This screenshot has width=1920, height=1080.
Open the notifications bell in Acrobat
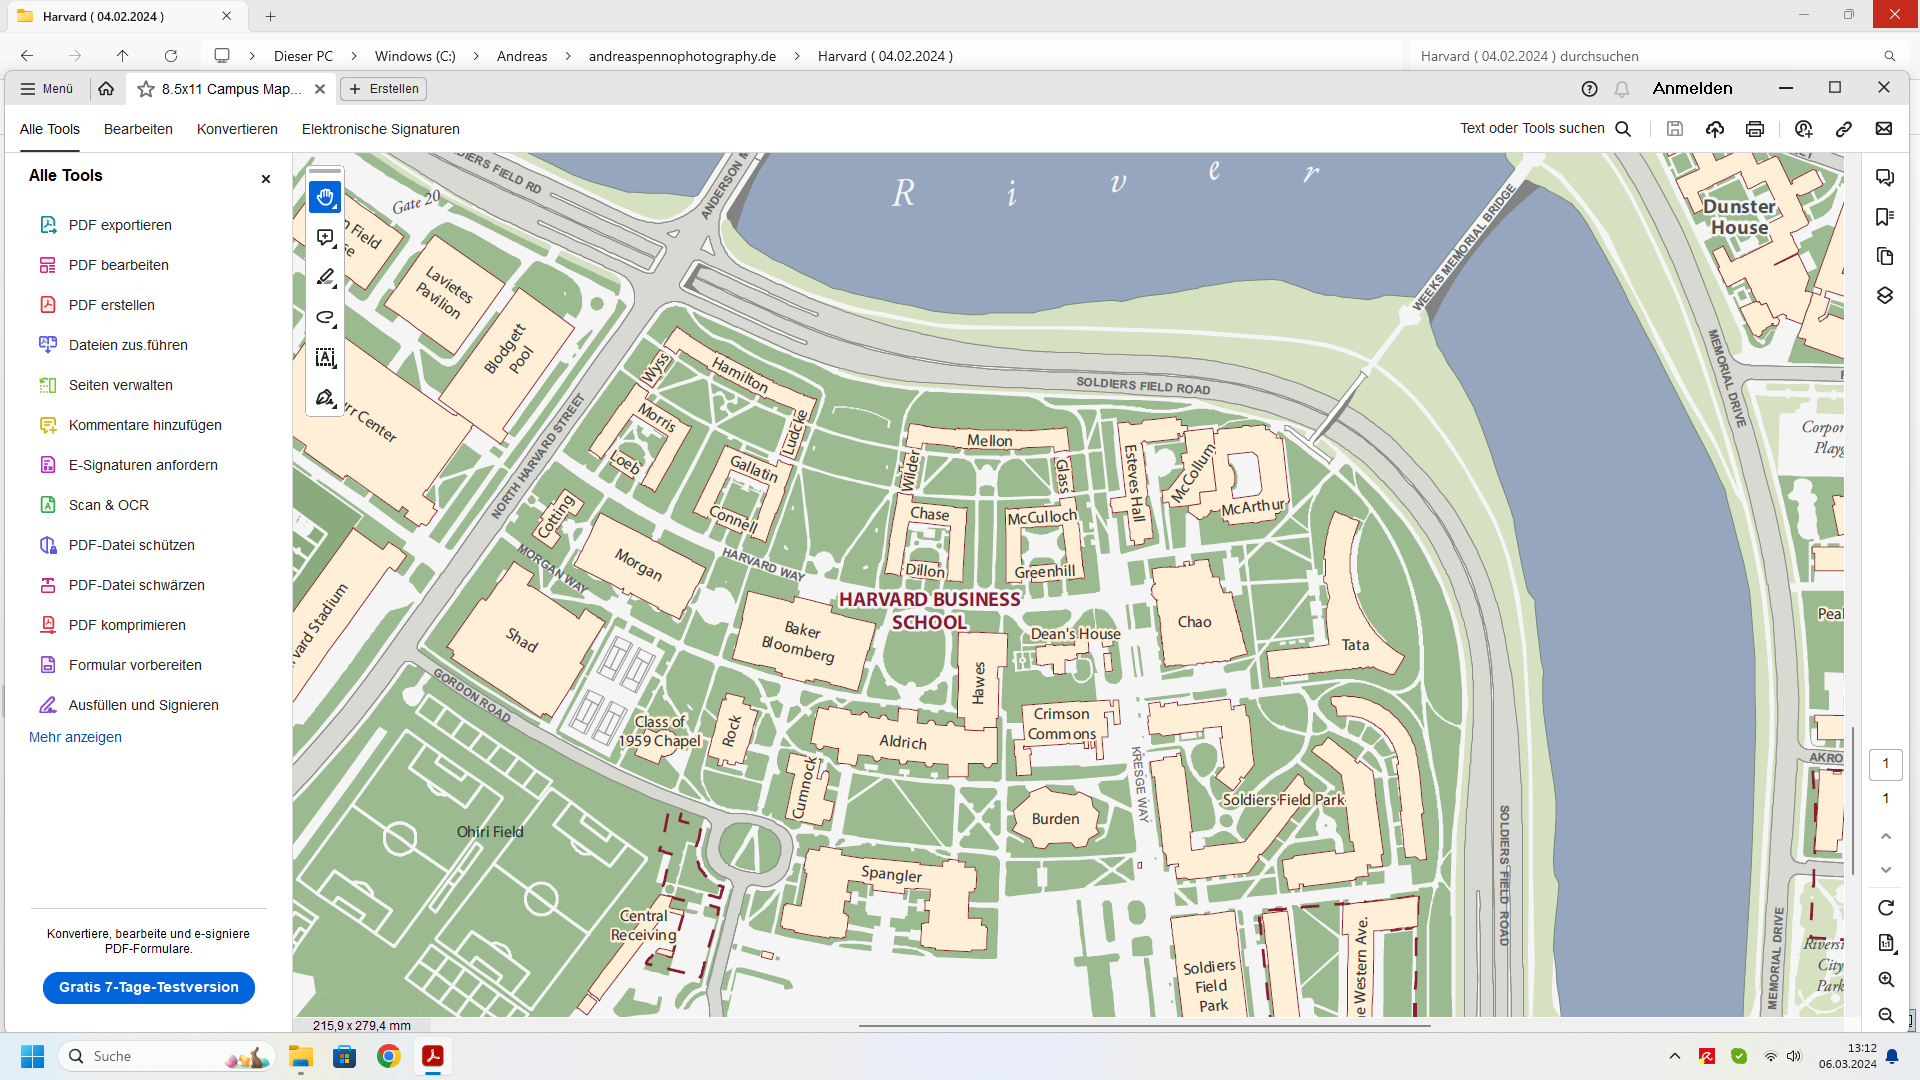1622,89
